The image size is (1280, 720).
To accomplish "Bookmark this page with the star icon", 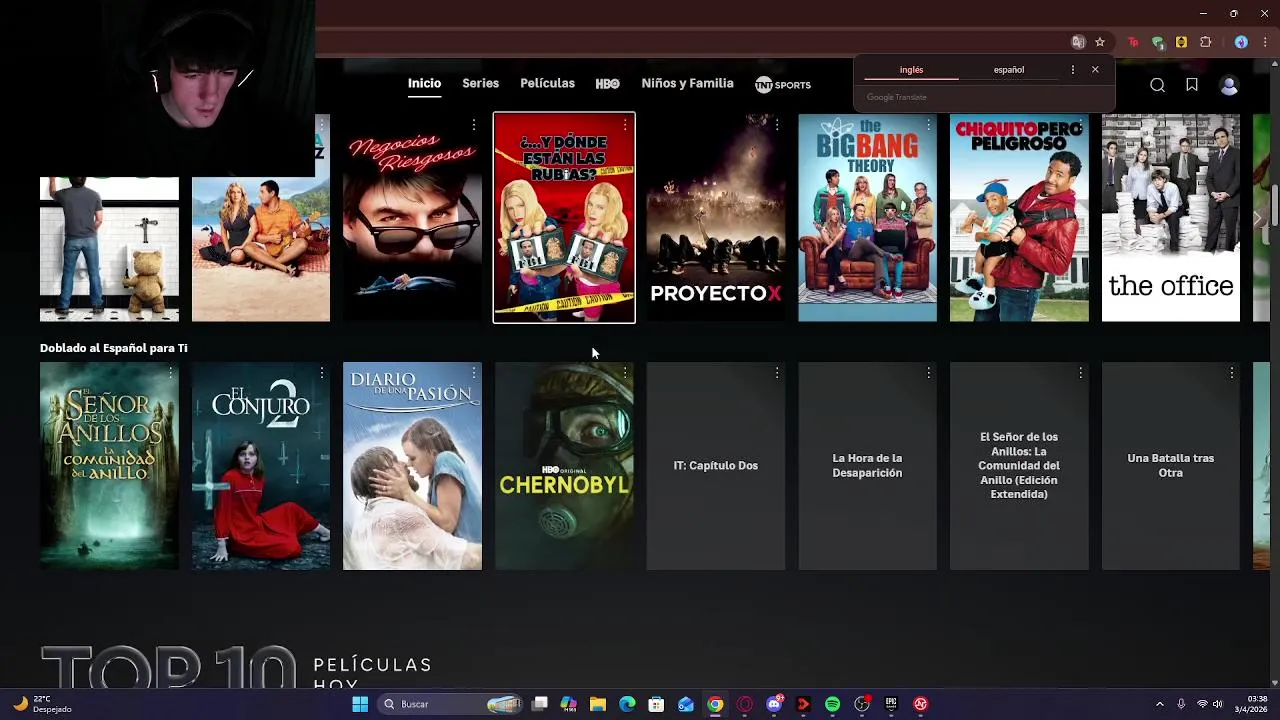I will tap(1100, 42).
